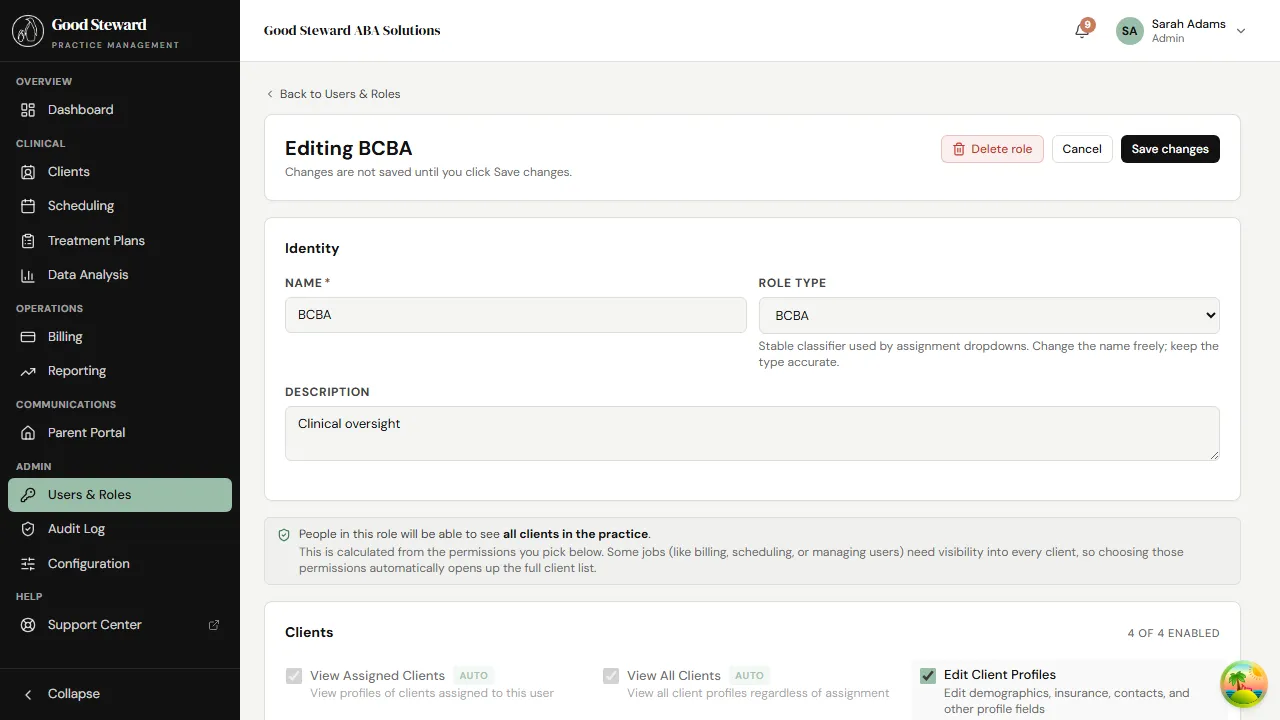Image resolution: width=1280 pixels, height=720 pixels.
Task: Toggle the View Assigned Clients checkbox
Action: [293, 675]
